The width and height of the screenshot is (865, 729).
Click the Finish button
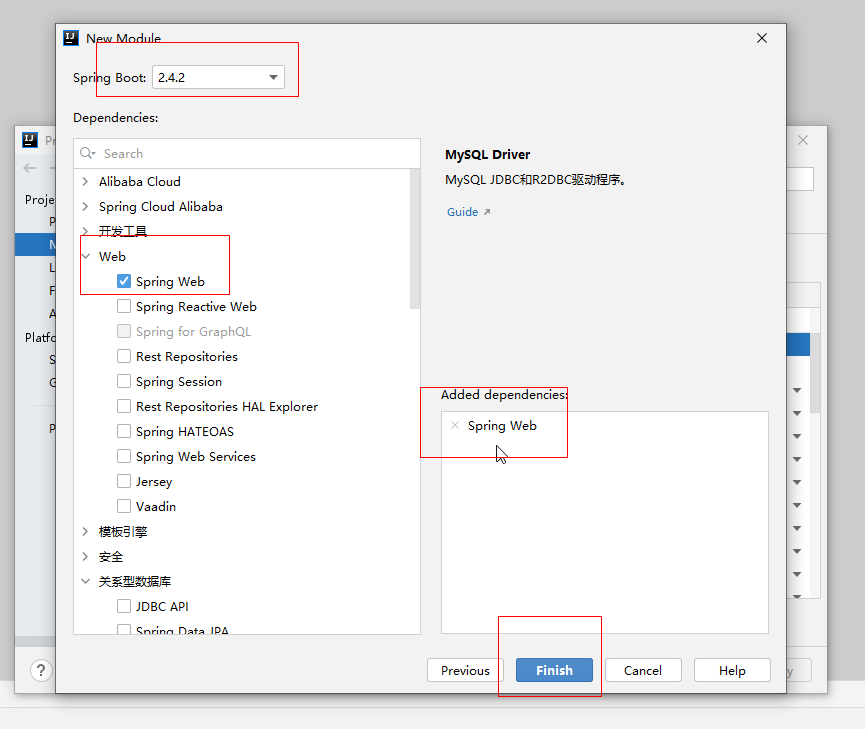[x=554, y=670]
